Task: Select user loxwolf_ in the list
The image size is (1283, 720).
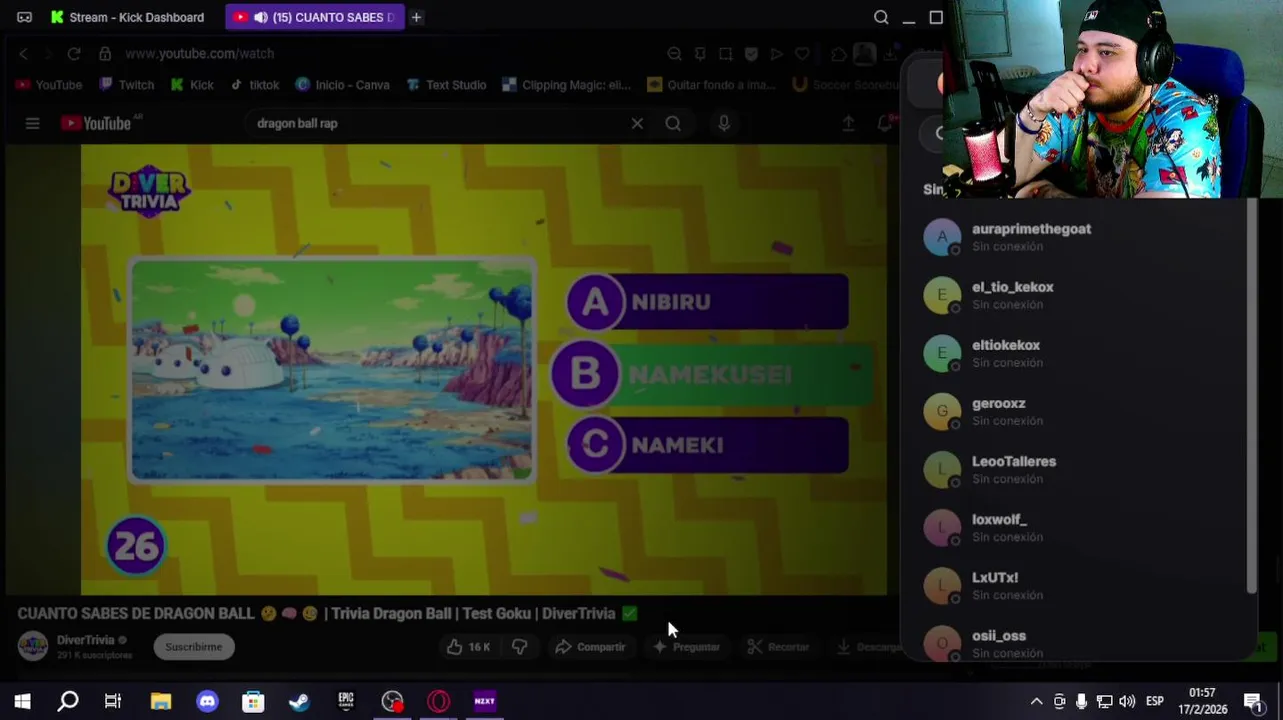Action: pyautogui.click(x=1080, y=527)
